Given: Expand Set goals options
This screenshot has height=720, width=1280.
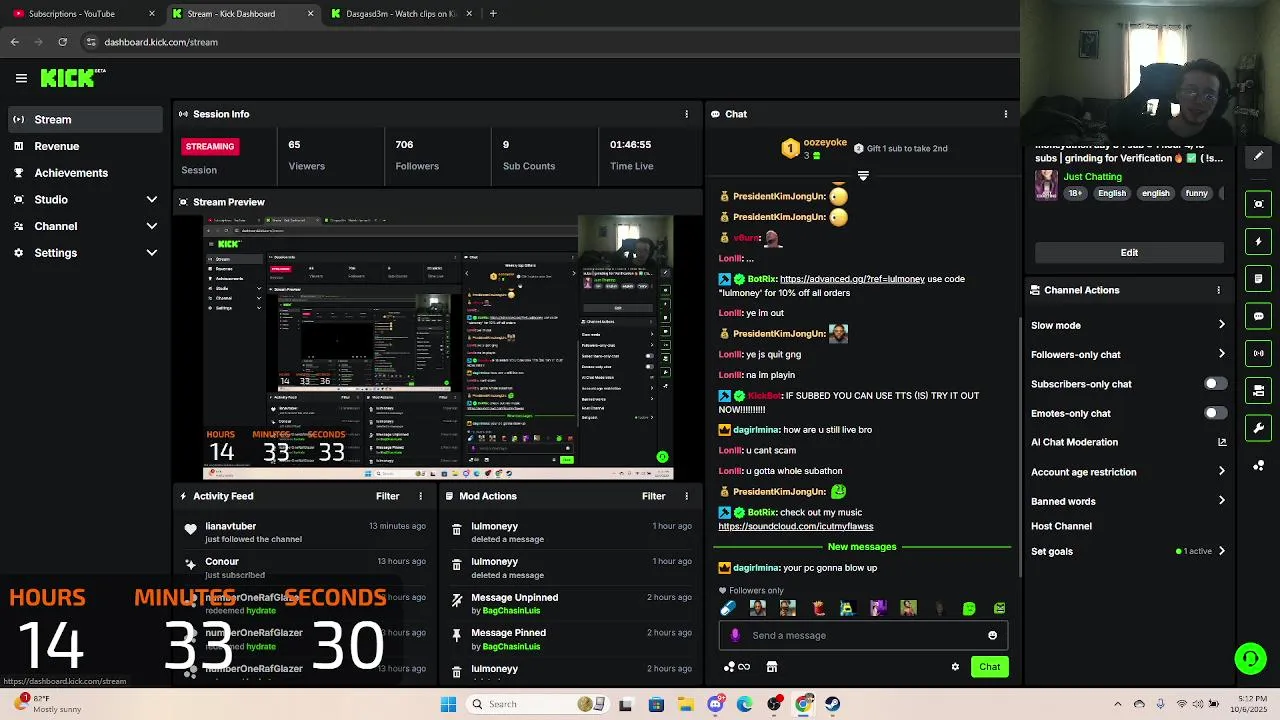Looking at the screenshot, I should 1222,551.
